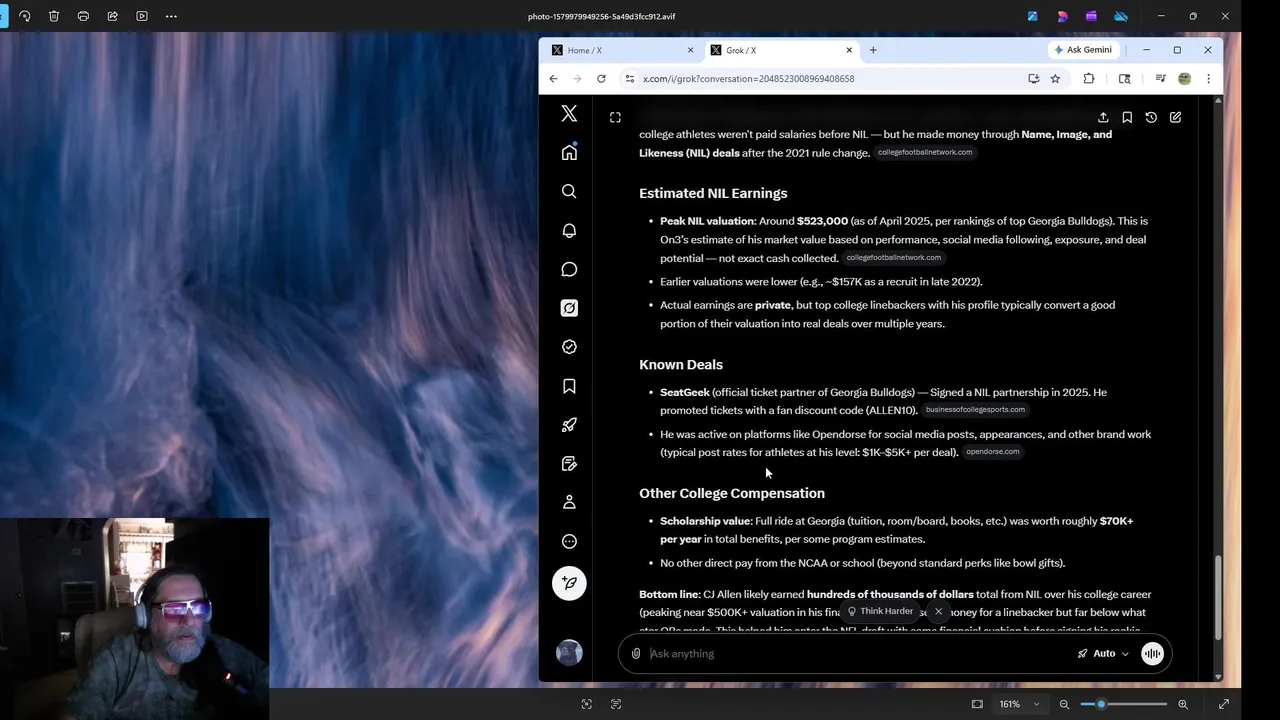The image size is (1280, 720).
Task: Open Grok icon in X sidebar
Action: (569, 308)
